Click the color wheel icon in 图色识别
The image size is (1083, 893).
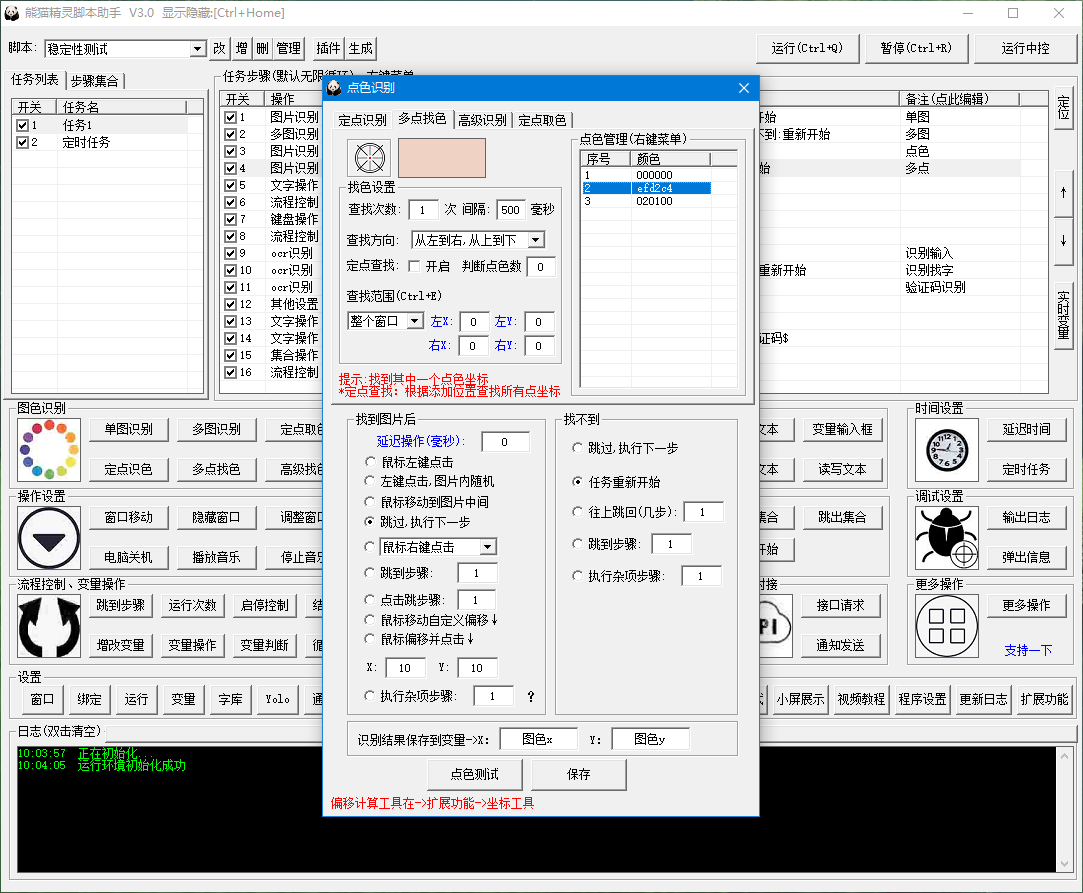click(42, 450)
